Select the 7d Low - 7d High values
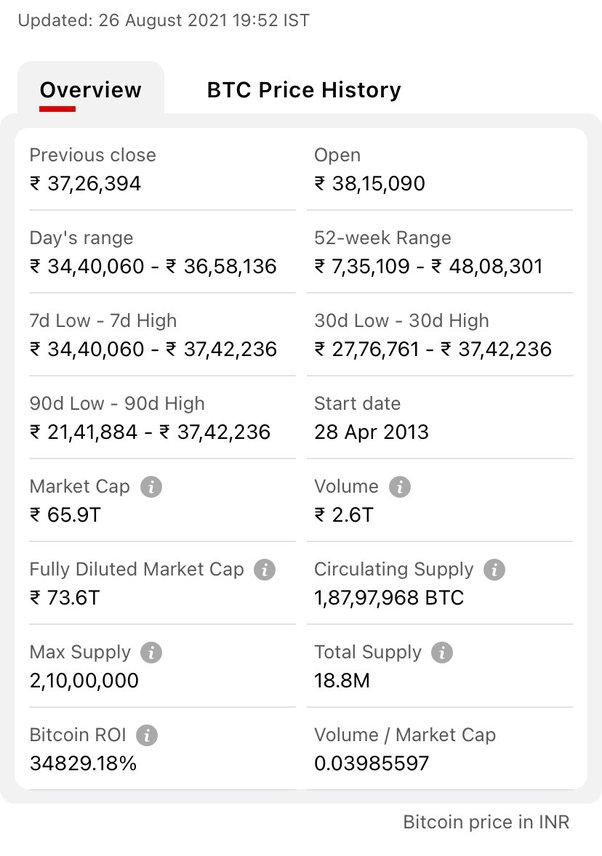Viewport: 602px width, 856px height. pos(153,349)
